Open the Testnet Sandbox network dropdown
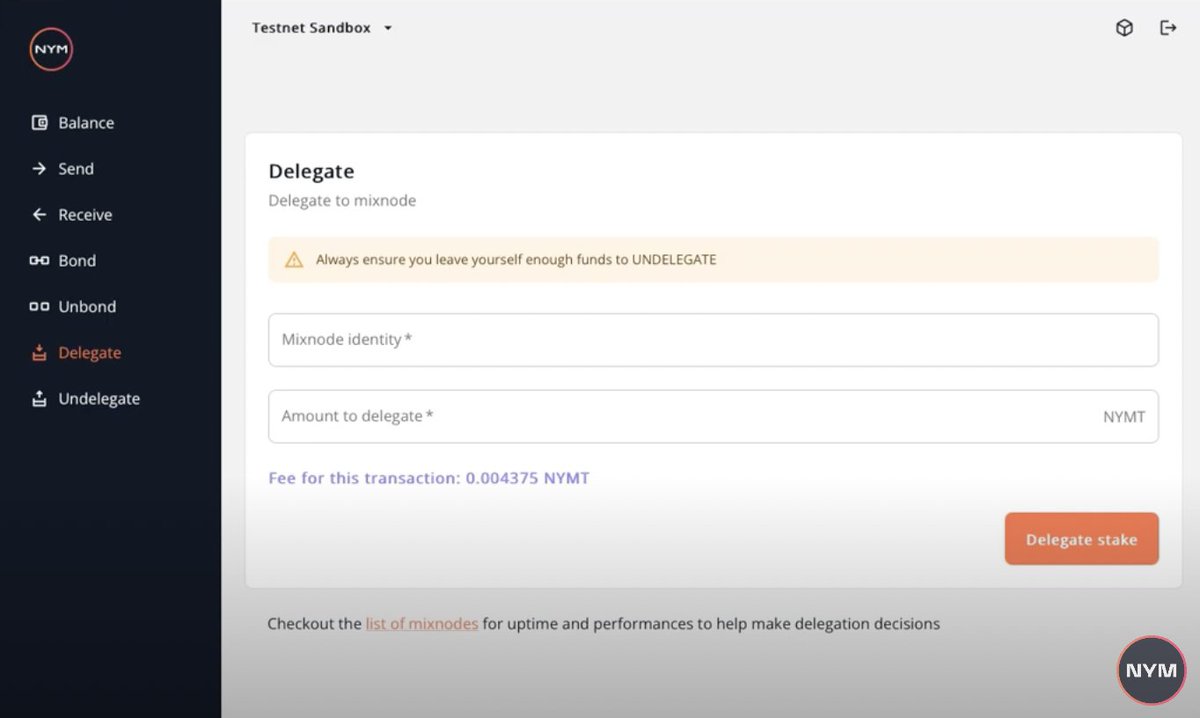 pos(322,28)
